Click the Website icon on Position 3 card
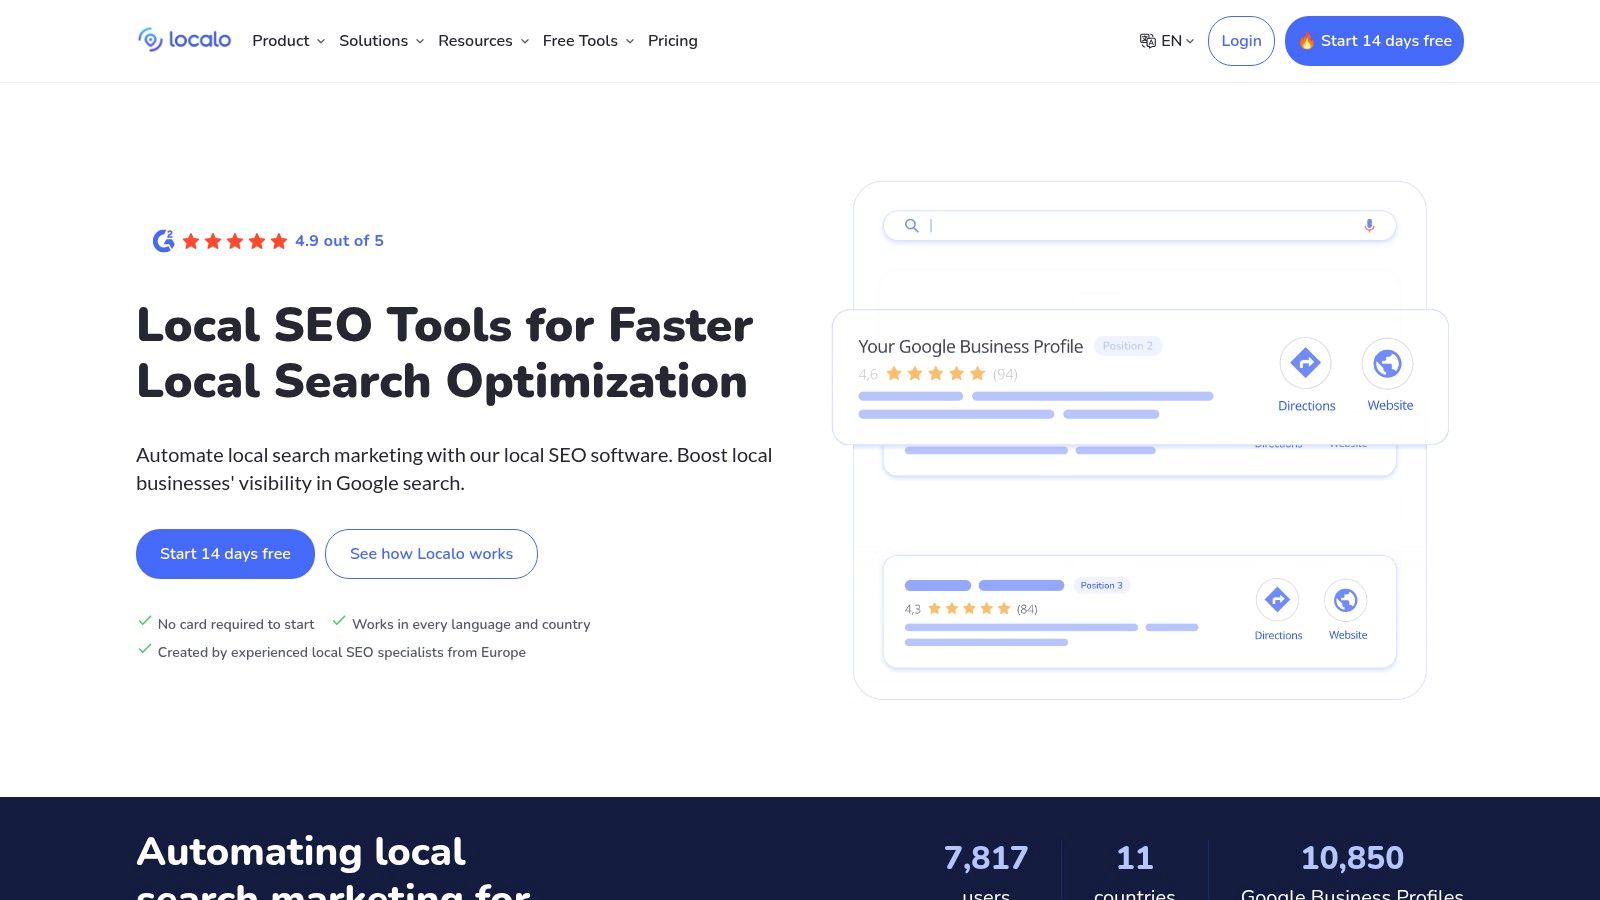The width and height of the screenshot is (1600, 900). (1347, 600)
